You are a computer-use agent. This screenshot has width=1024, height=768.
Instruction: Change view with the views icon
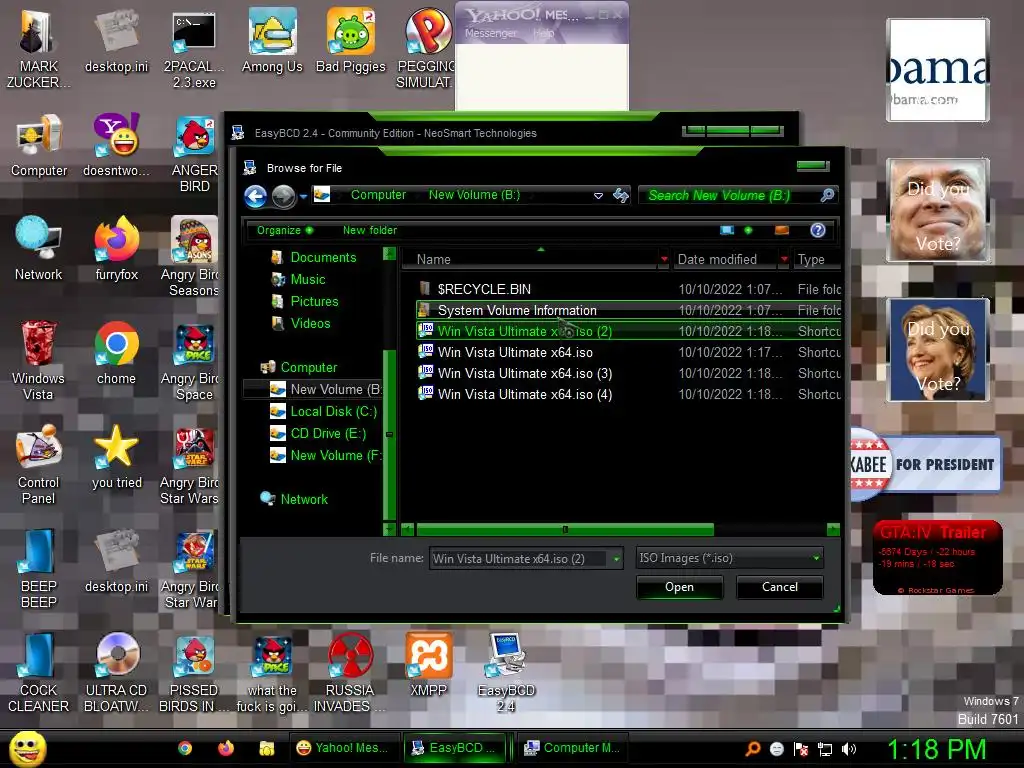pos(727,230)
